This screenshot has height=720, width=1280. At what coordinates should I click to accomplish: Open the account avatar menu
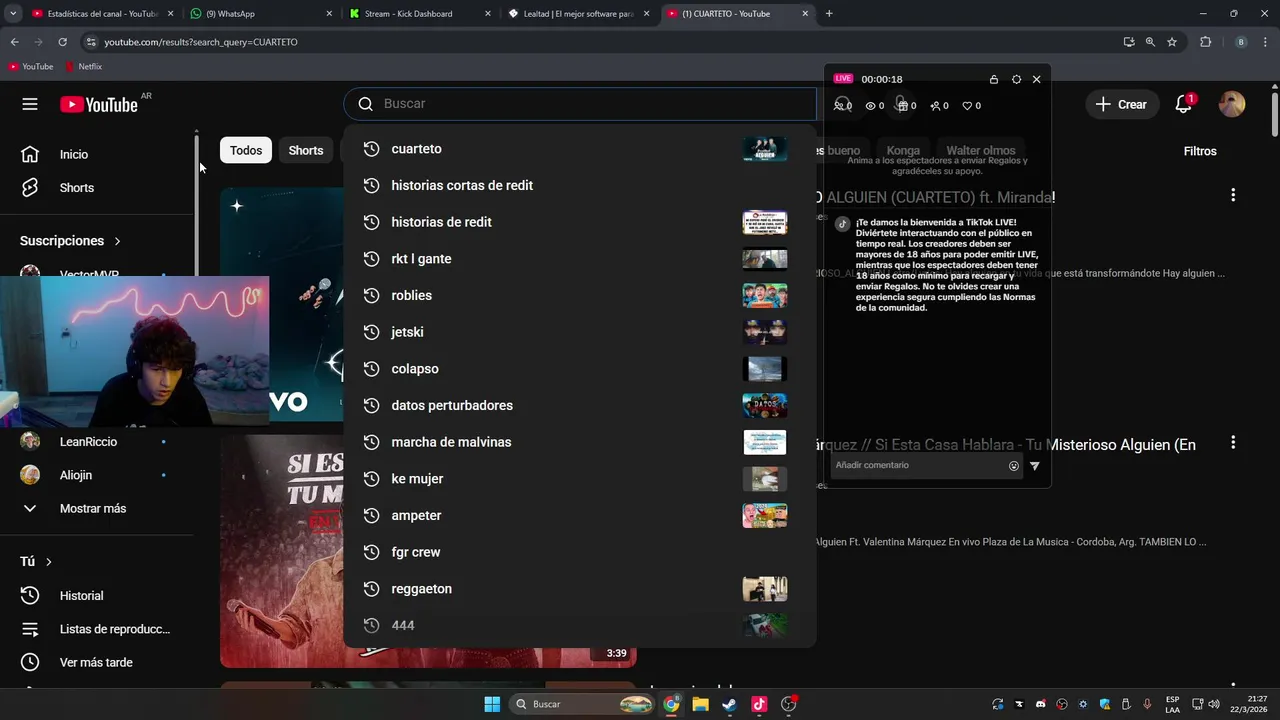tap(1232, 104)
